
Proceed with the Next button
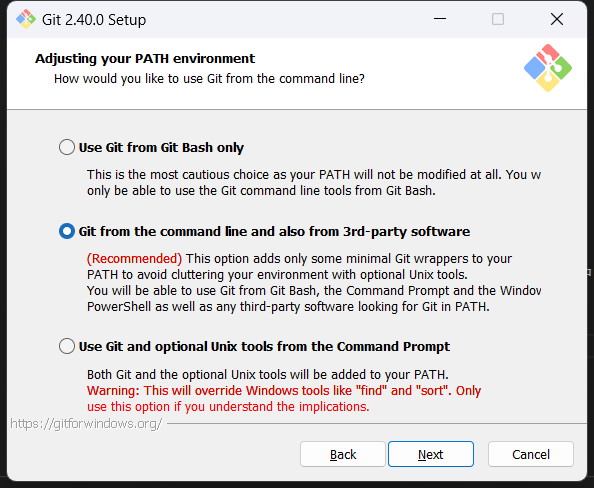point(431,454)
